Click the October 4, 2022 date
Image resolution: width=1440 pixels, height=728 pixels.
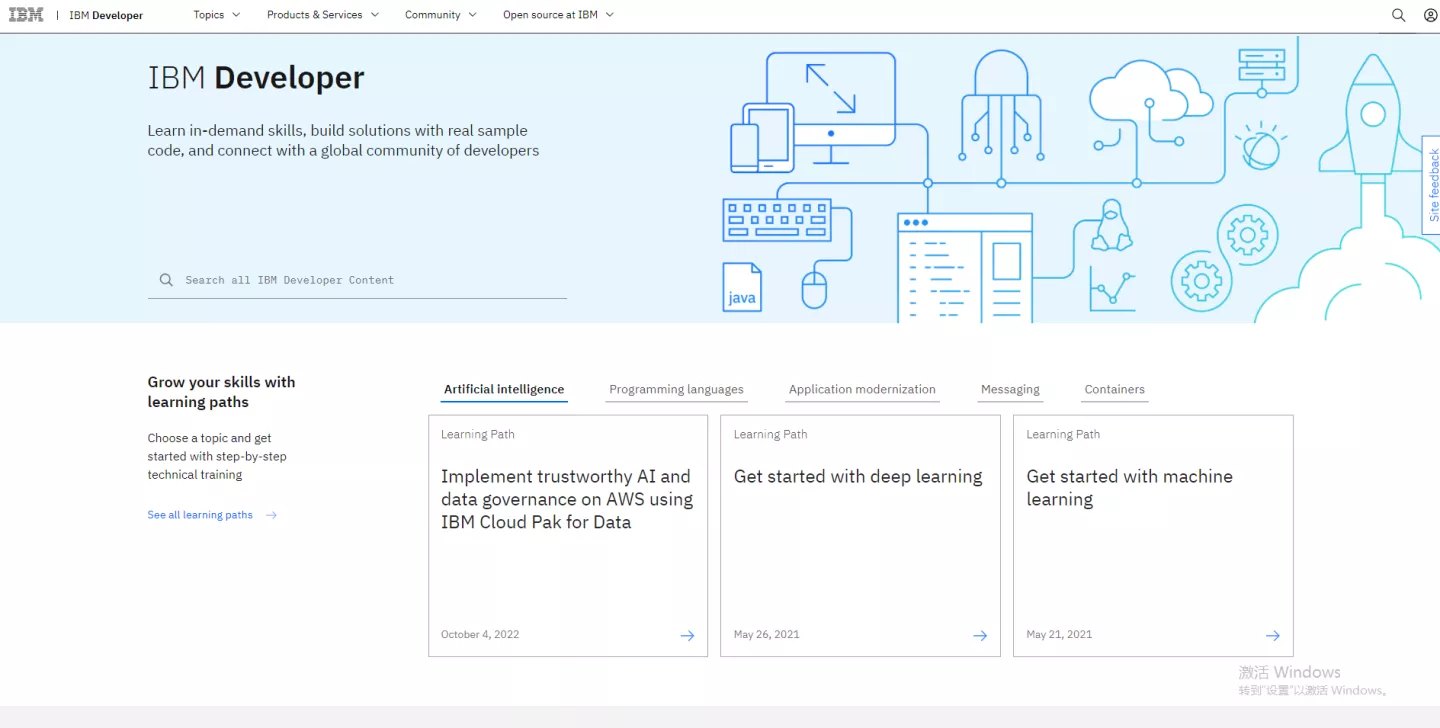point(480,635)
